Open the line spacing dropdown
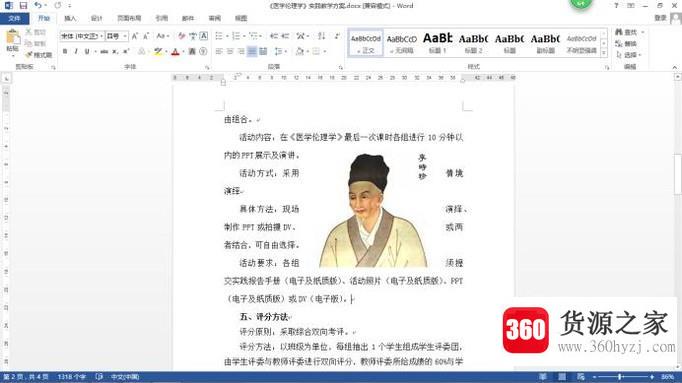682x383 pixels. pyautogui.click(x=285, y=52)
